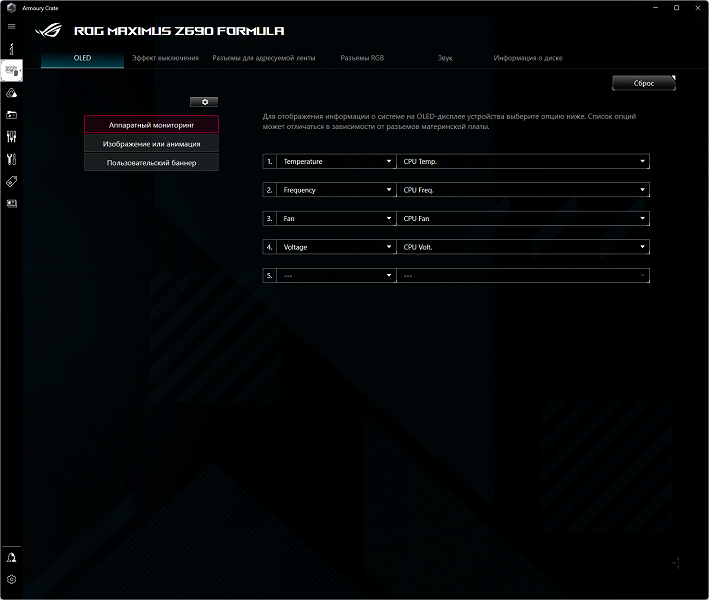Select the Device icon in sidebar
This screenshot has width=709, height=600.
[11, 71]
